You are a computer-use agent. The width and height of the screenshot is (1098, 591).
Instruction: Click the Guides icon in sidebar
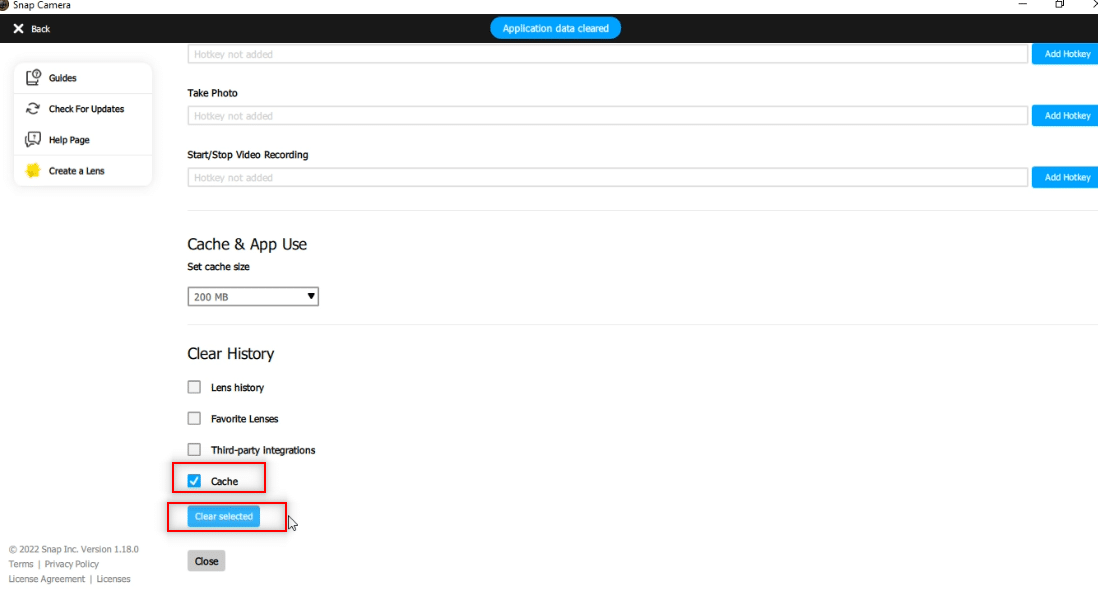(33, 78)
